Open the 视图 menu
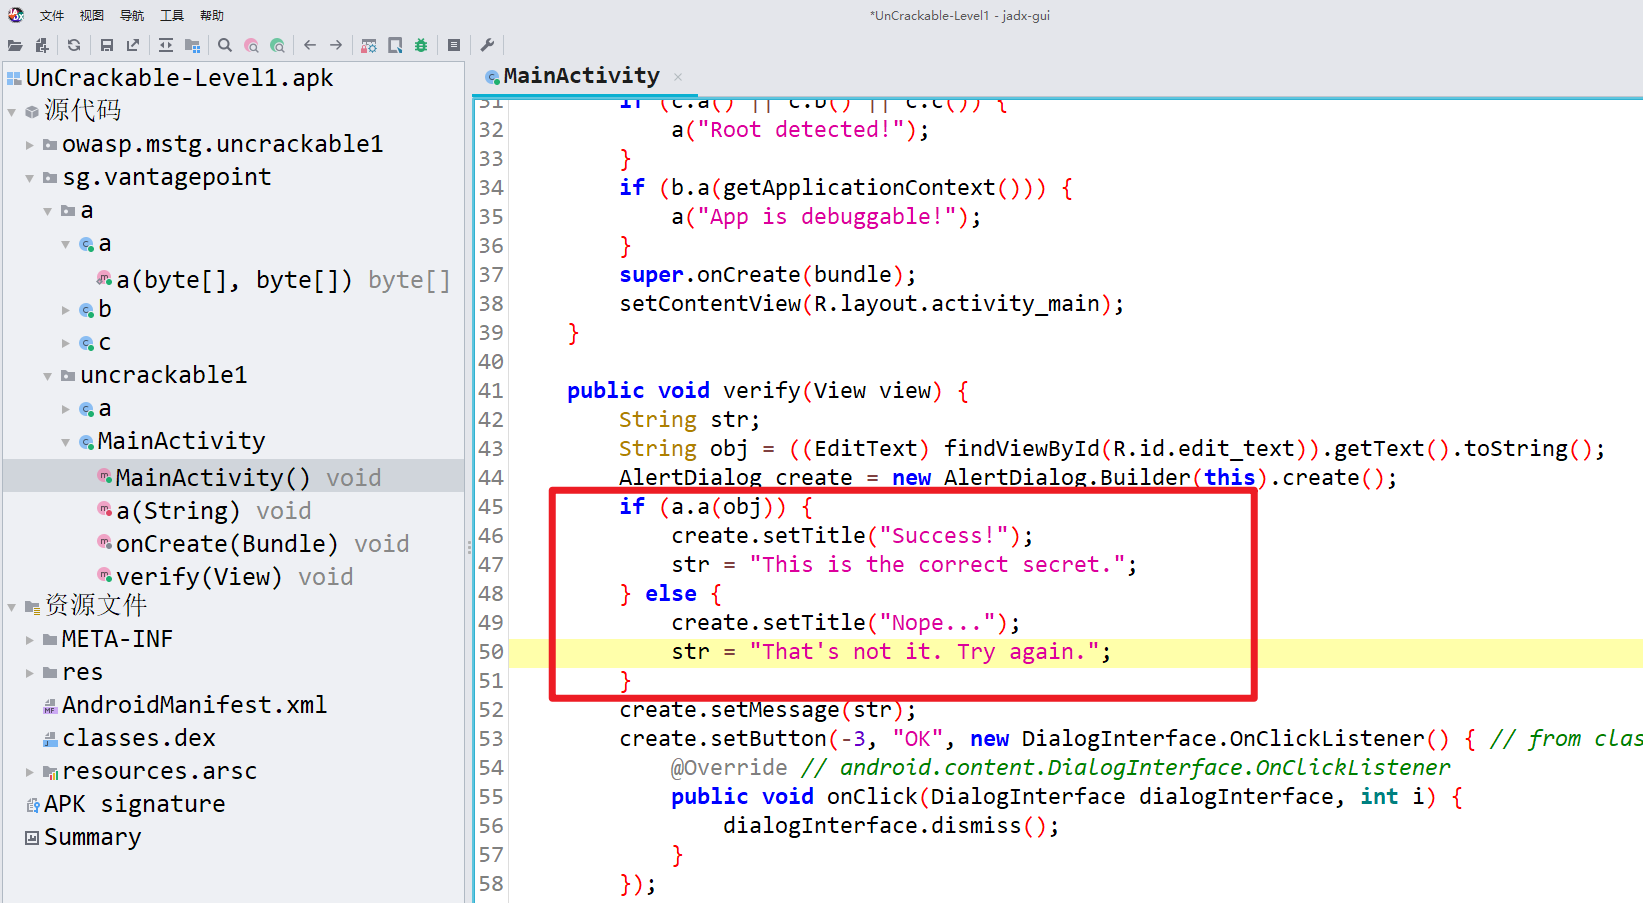 coord(92,15)
